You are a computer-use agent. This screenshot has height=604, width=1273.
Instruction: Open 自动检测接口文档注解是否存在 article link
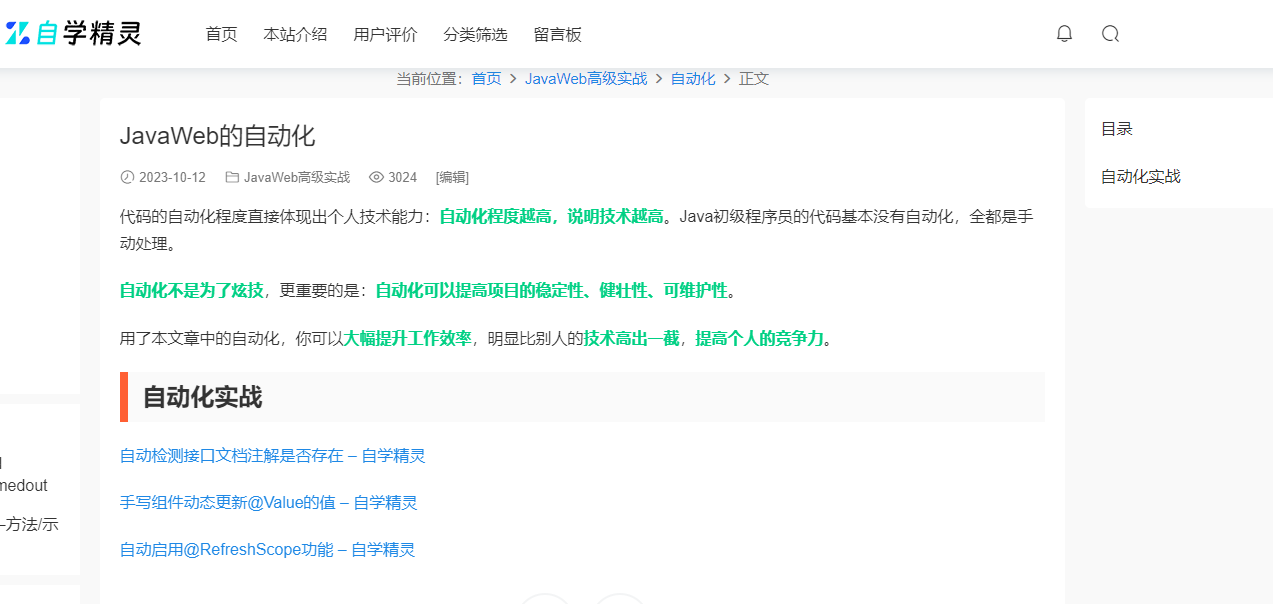(x=272, y=456)
